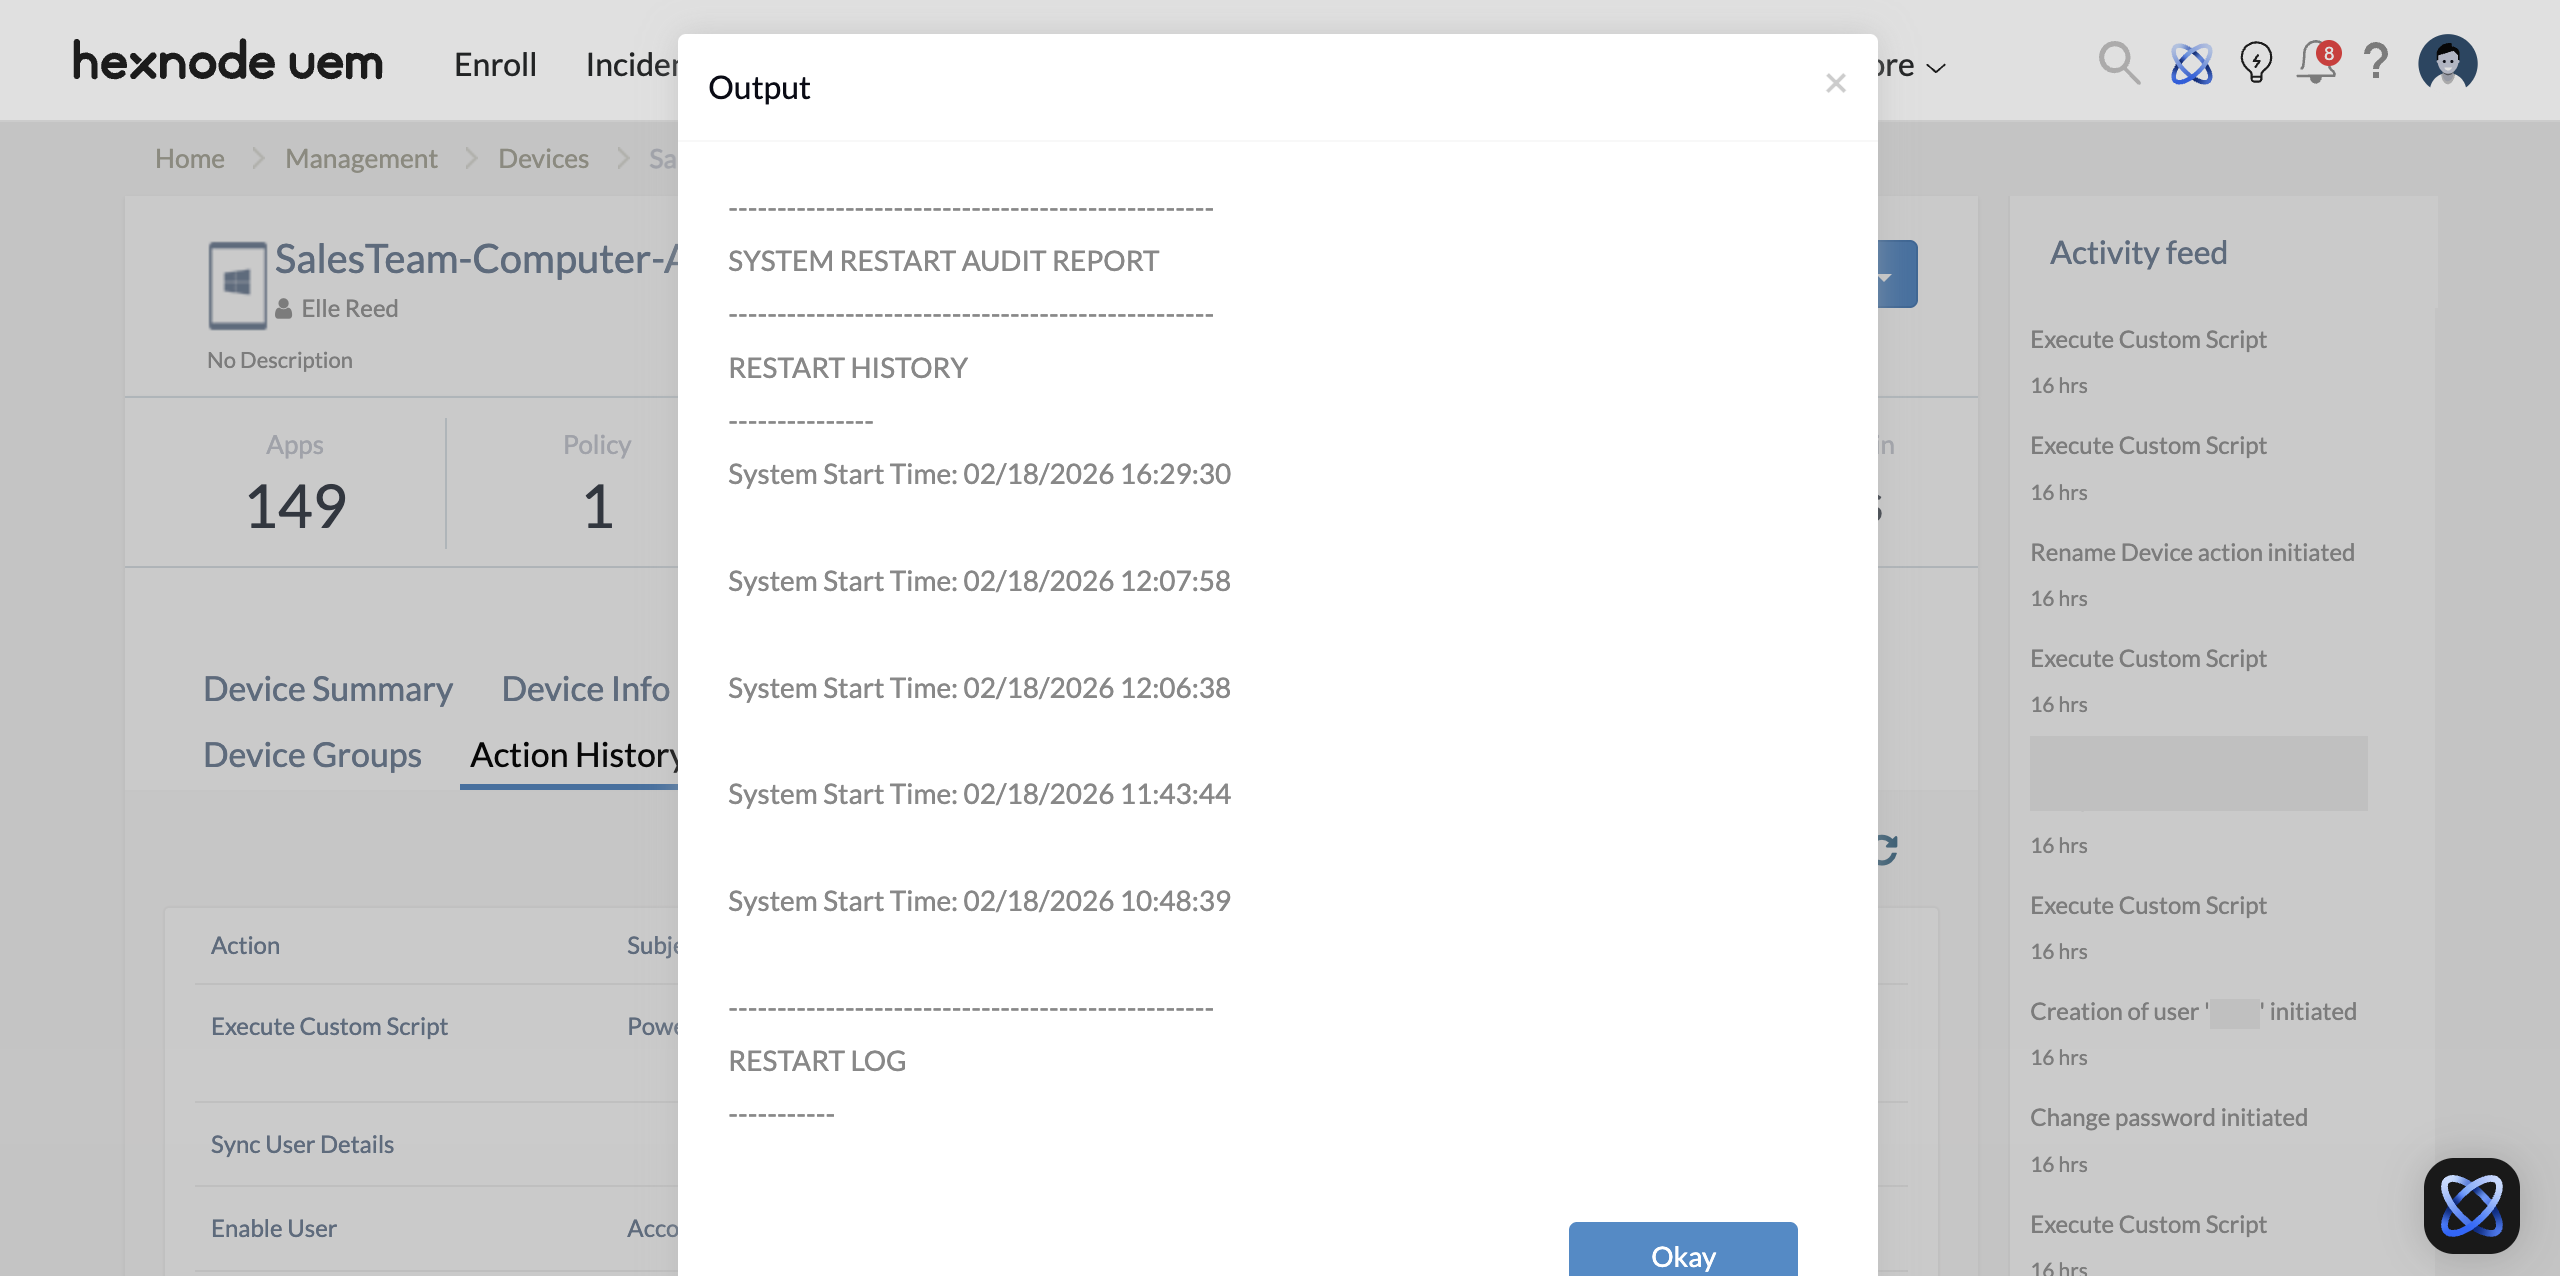Close the Output dialog

tap(1835, 84)
